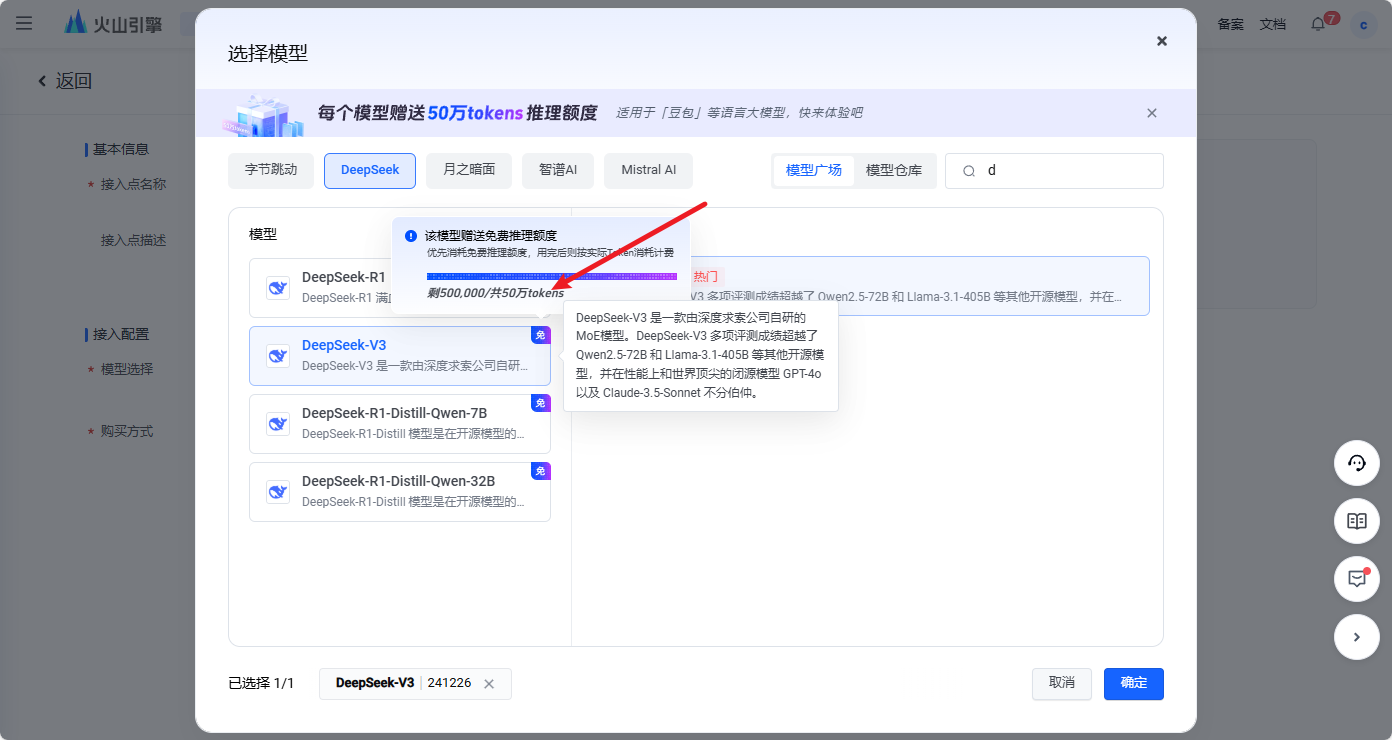Click the DeepSeek-R1-Distill-Qwen-32B logo icon

click(278, 492)
